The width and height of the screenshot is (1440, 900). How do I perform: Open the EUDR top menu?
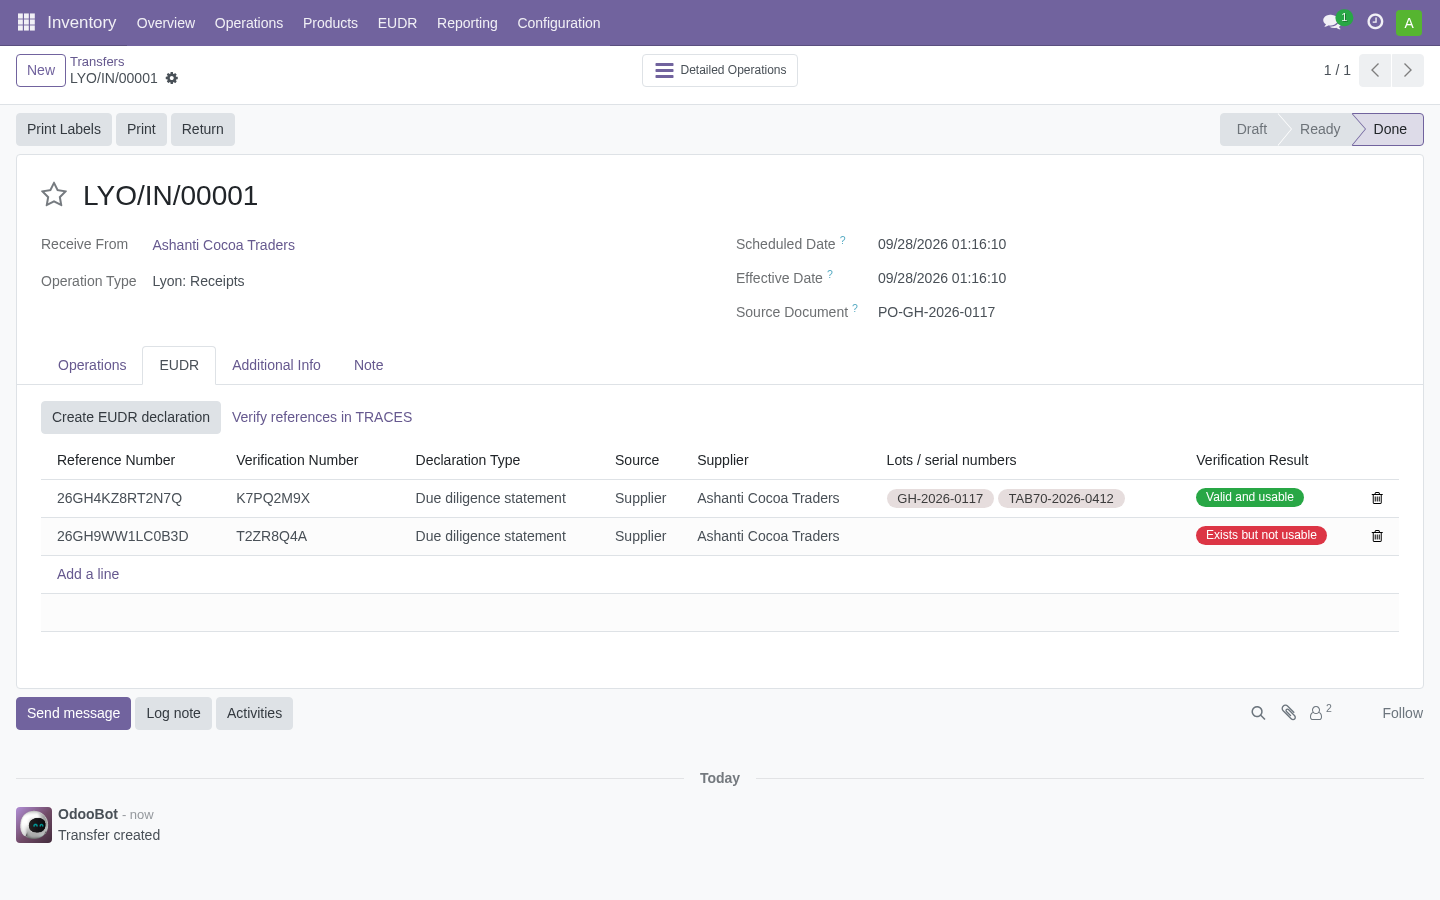tap(397, 23)
